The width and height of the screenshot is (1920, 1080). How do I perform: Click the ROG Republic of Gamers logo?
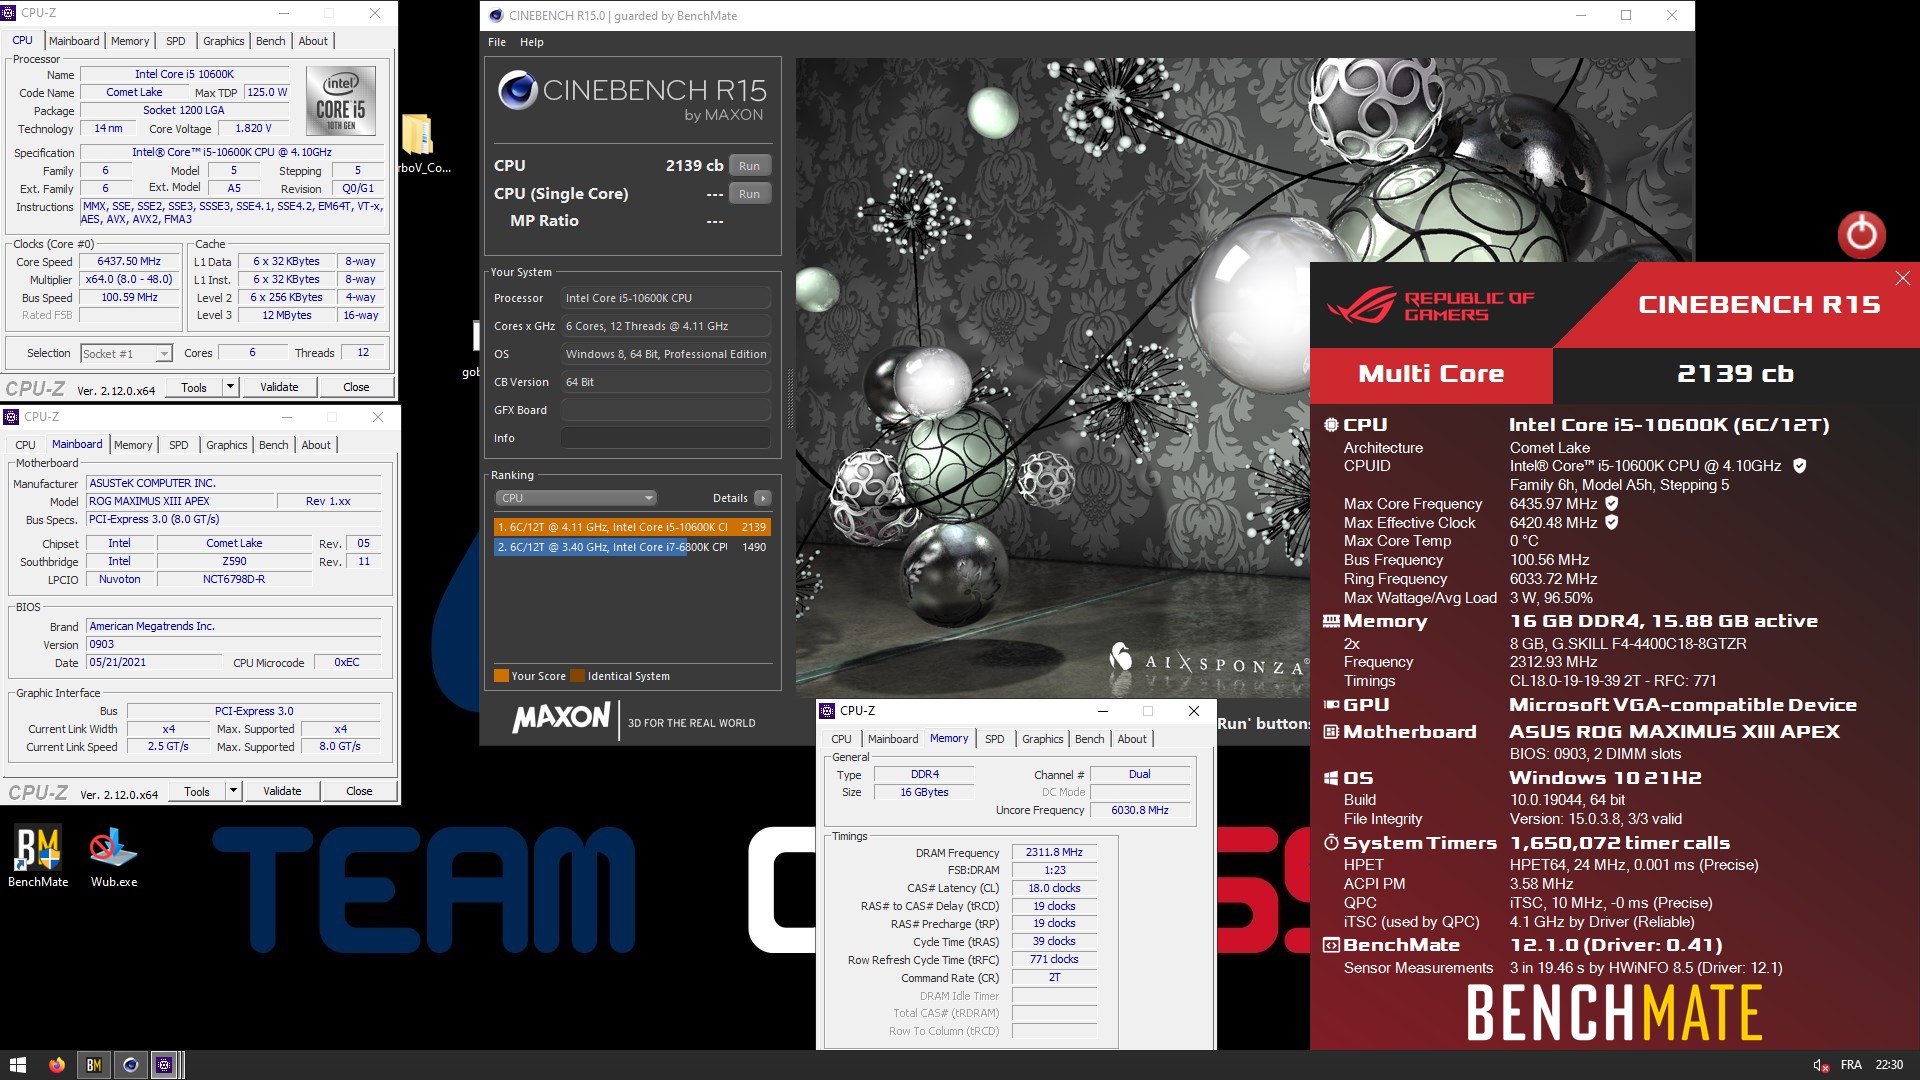coord(1431,306)
